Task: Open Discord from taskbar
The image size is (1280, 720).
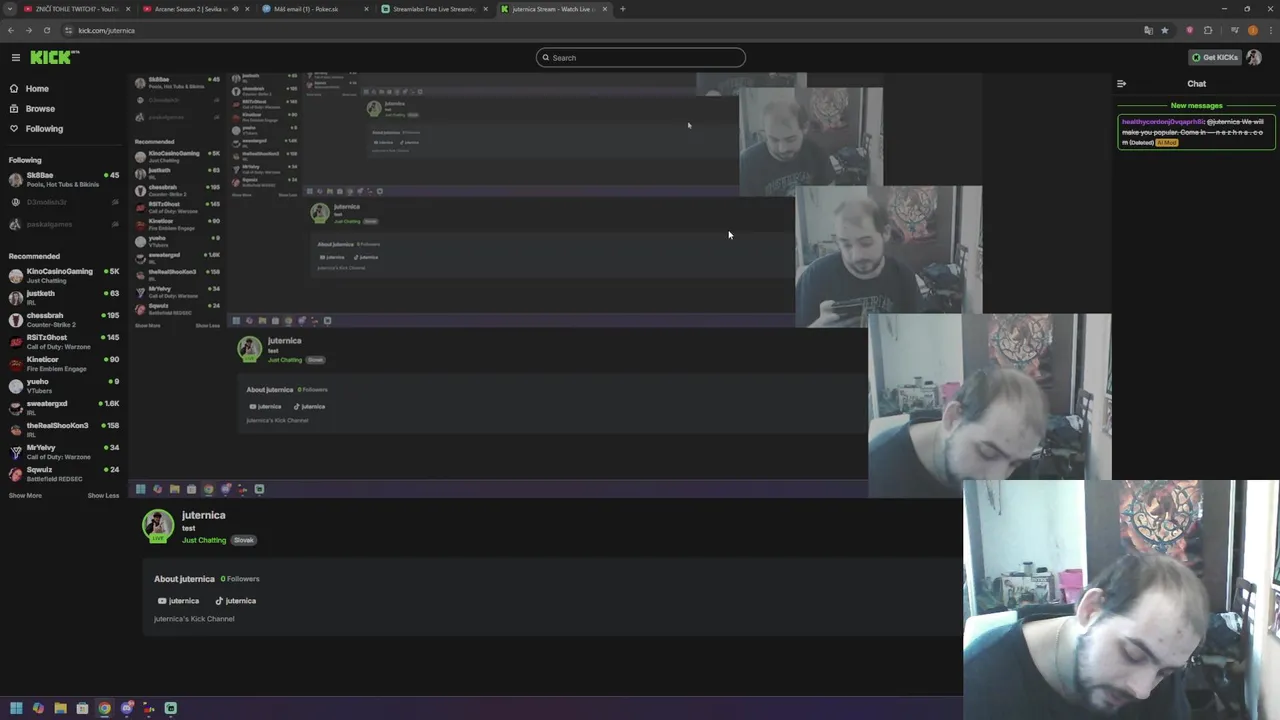Action: tap(127, 708)
